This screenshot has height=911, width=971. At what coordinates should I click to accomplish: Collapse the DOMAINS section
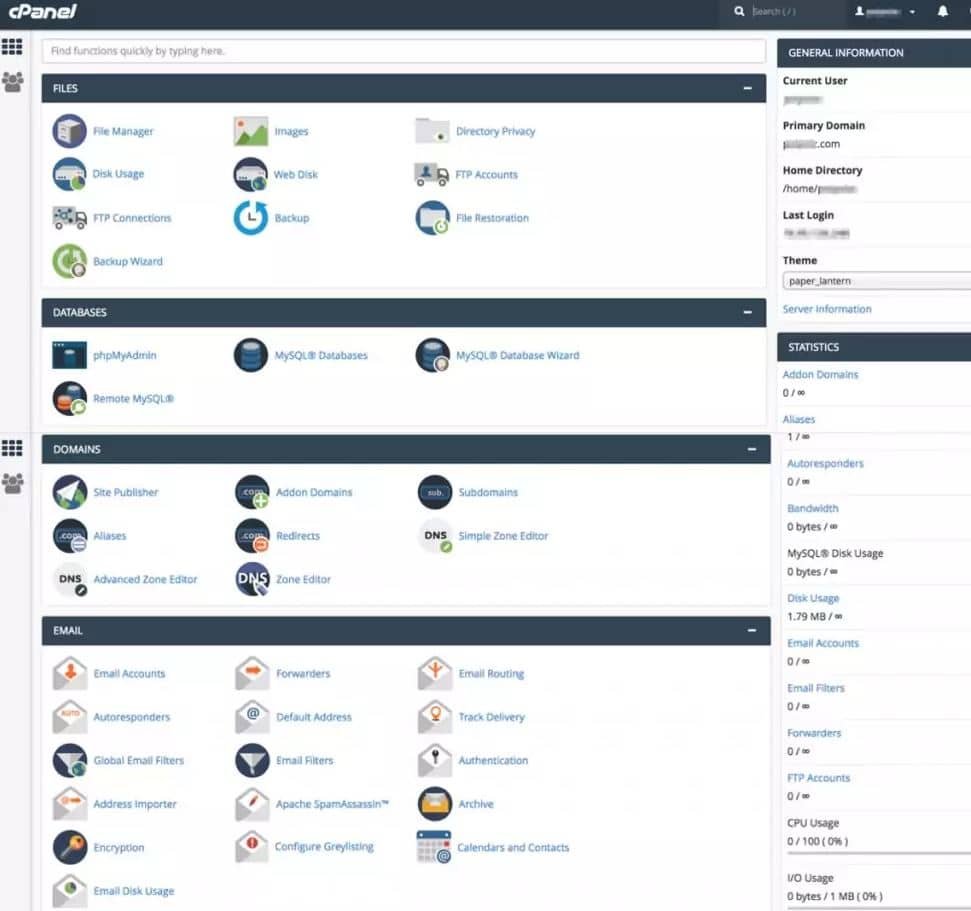(x=752, y=449)
